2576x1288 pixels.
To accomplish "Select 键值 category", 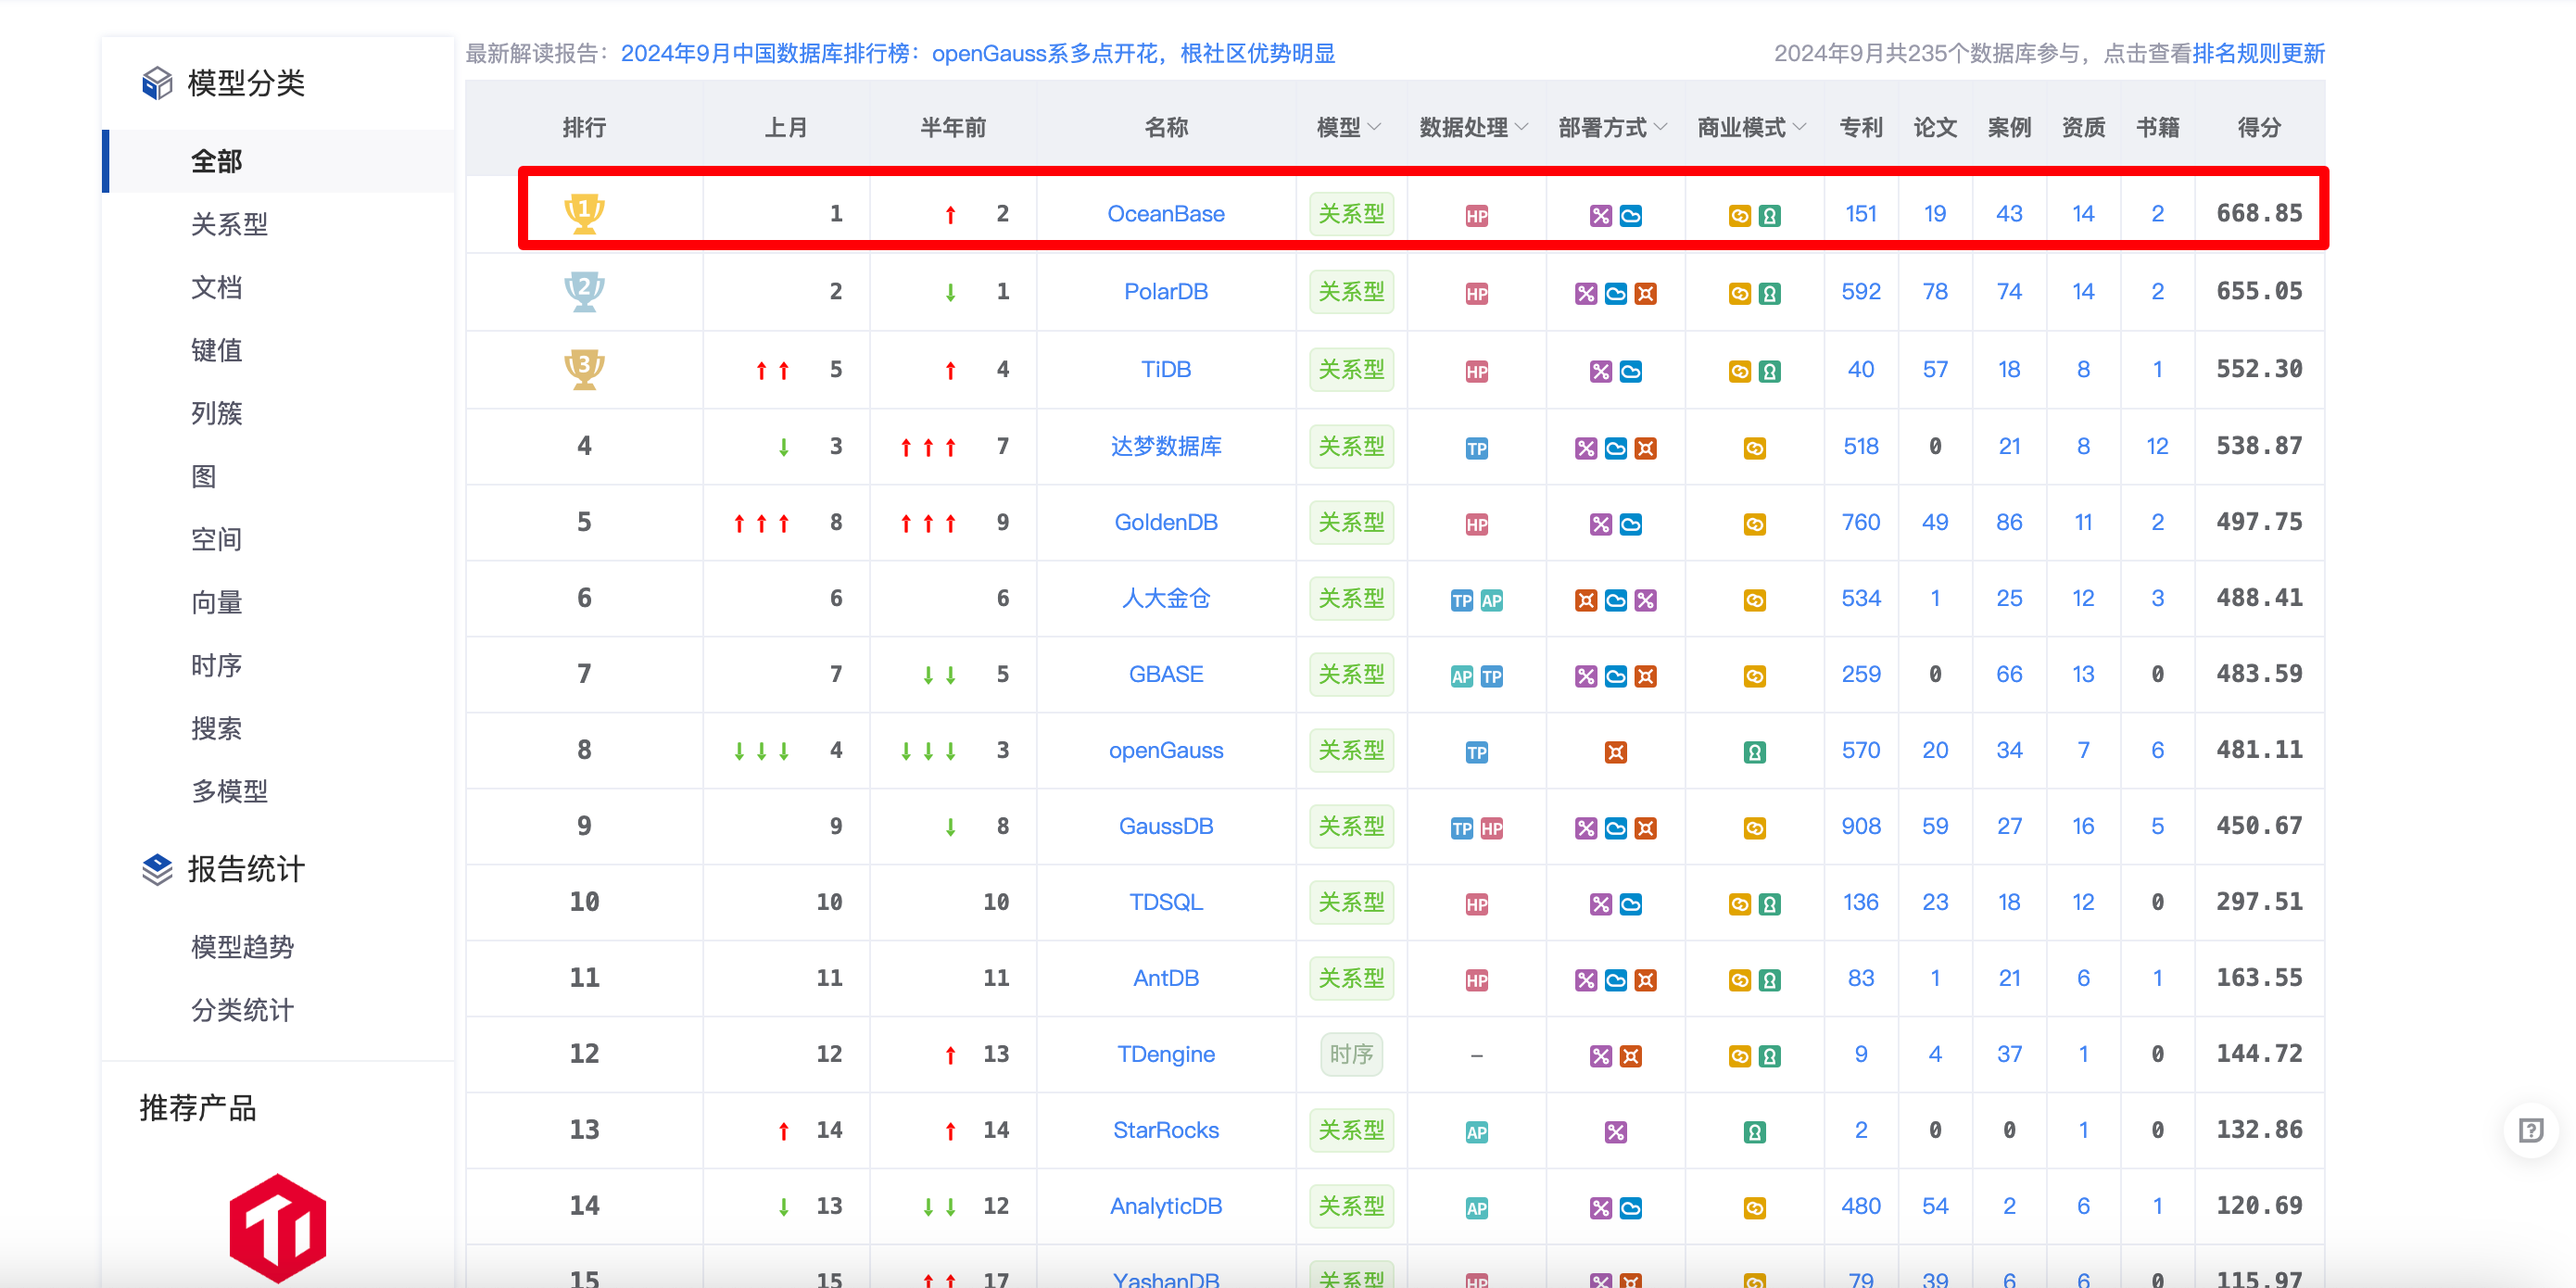I will click(217, 350).
